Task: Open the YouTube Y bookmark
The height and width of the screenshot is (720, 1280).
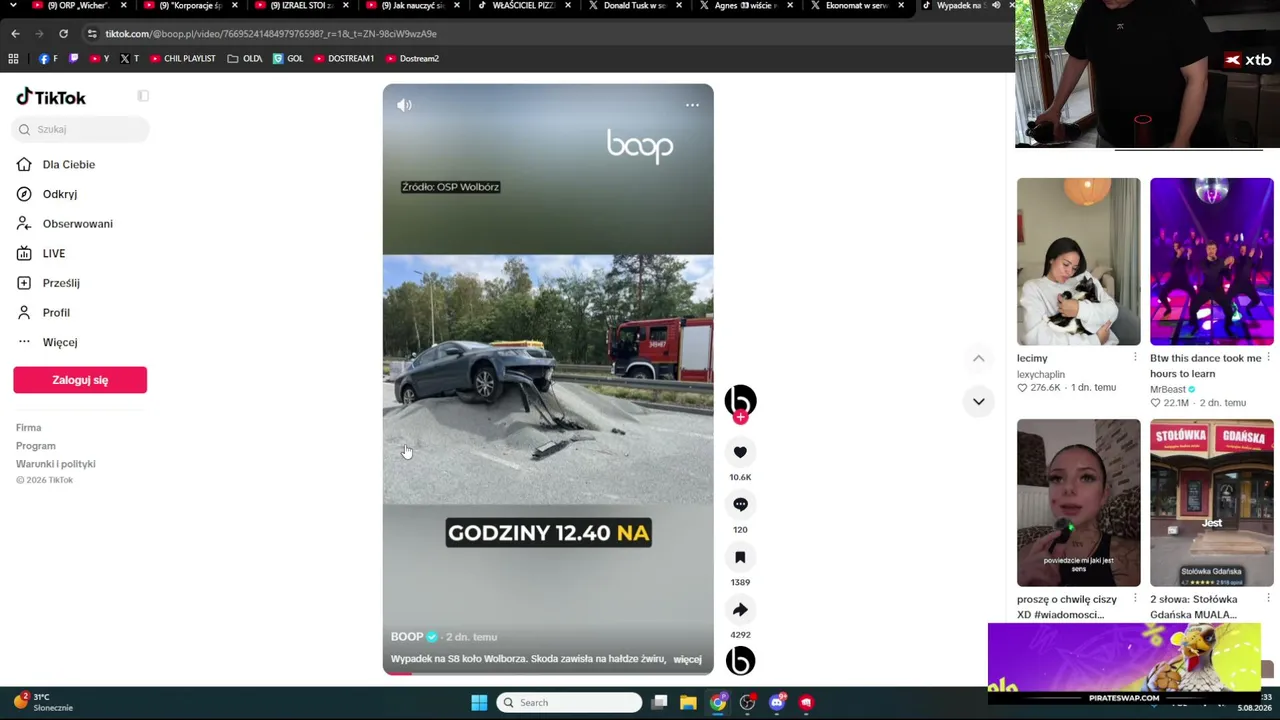Action: pos(100,59)
